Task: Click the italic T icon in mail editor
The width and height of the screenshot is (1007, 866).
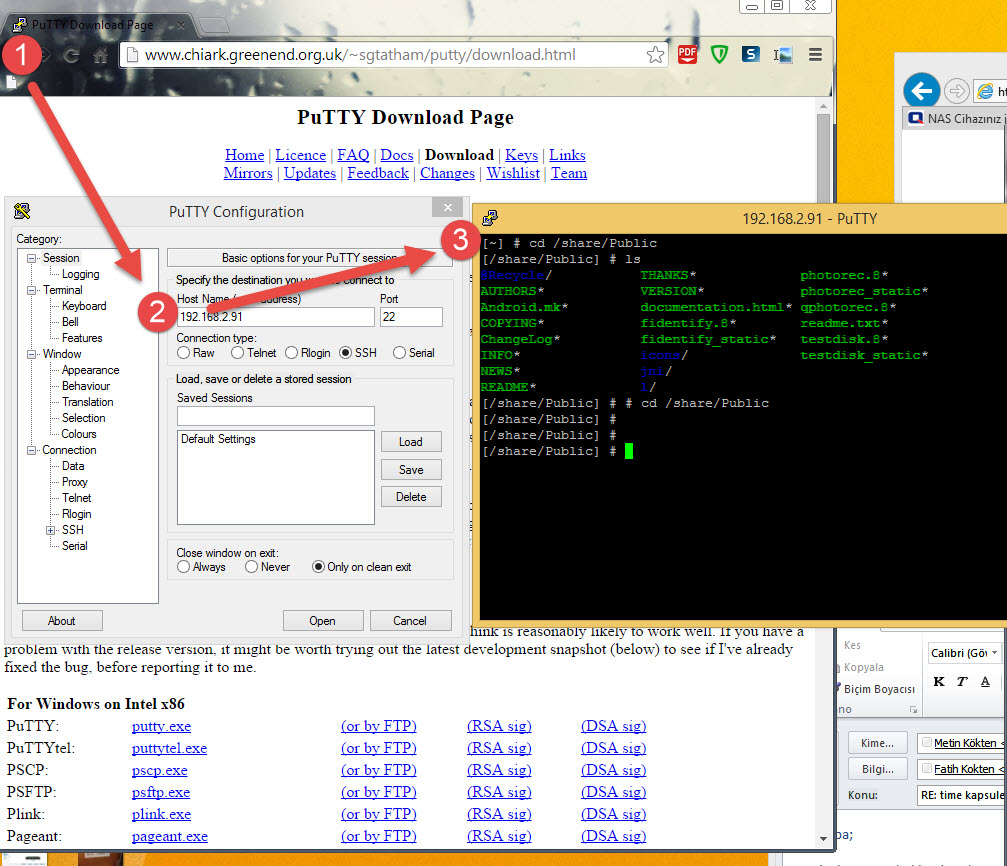Action: click(961, 682)
